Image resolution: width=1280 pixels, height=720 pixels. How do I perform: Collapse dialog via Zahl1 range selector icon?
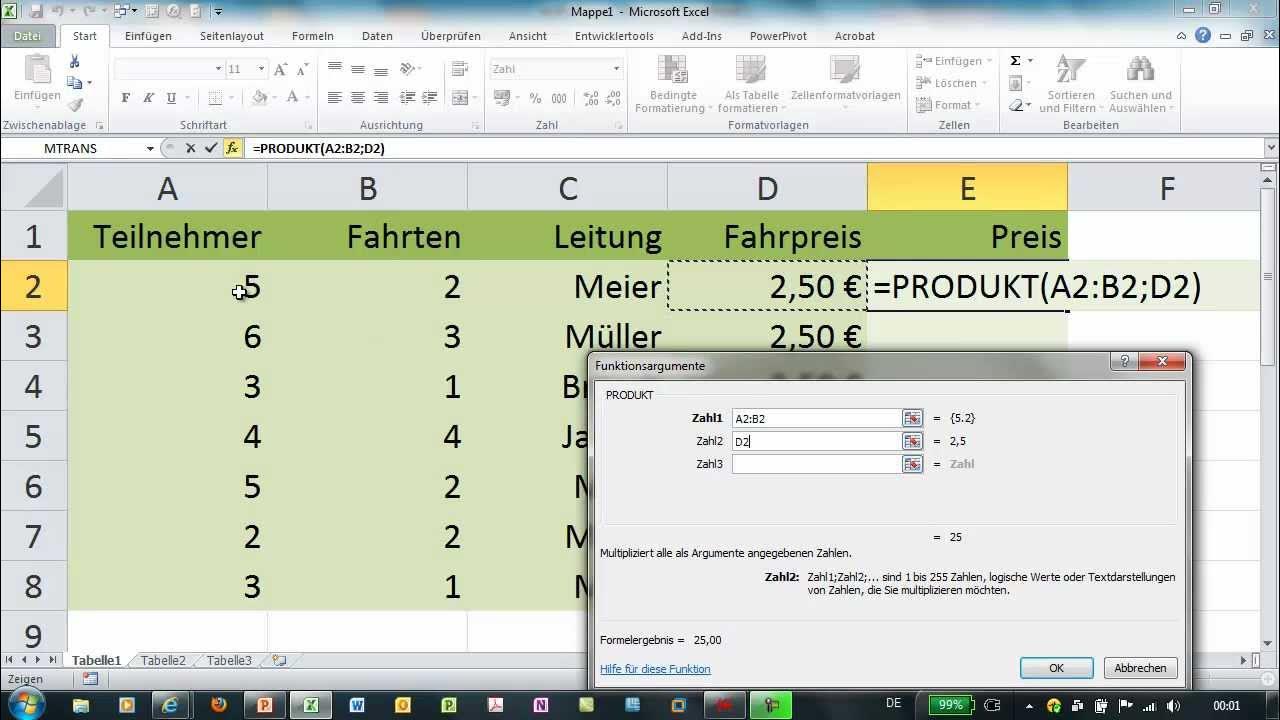911,418
